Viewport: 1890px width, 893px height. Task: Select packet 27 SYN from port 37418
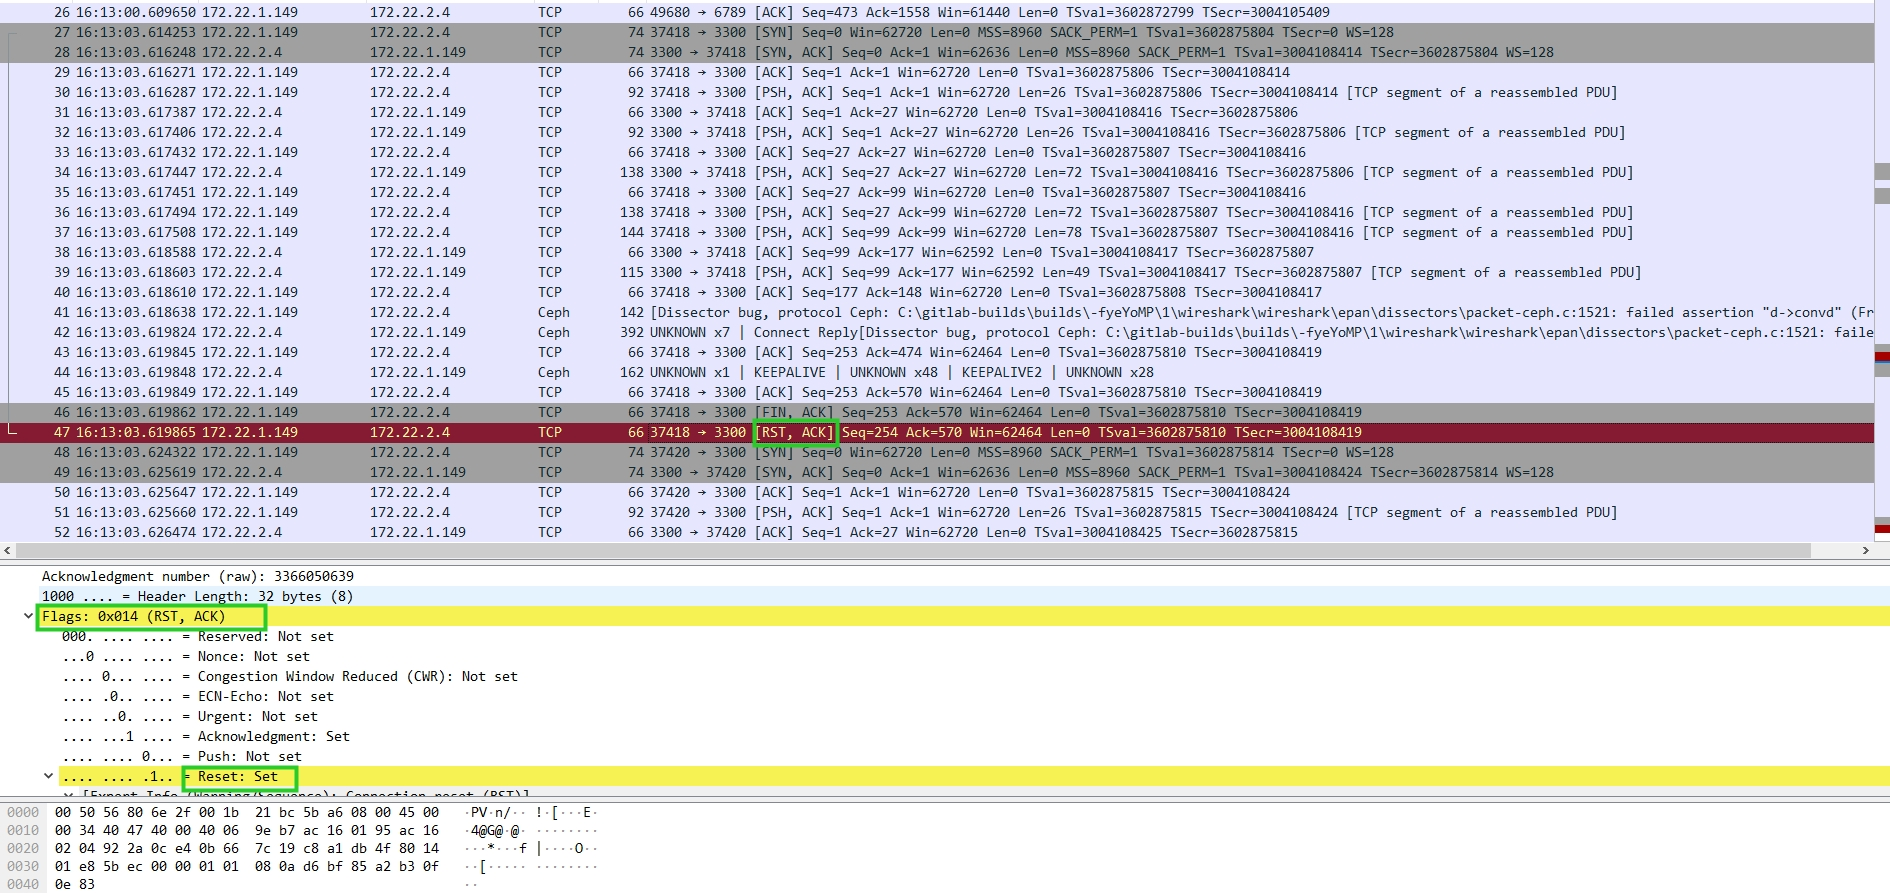pos(937,32)
